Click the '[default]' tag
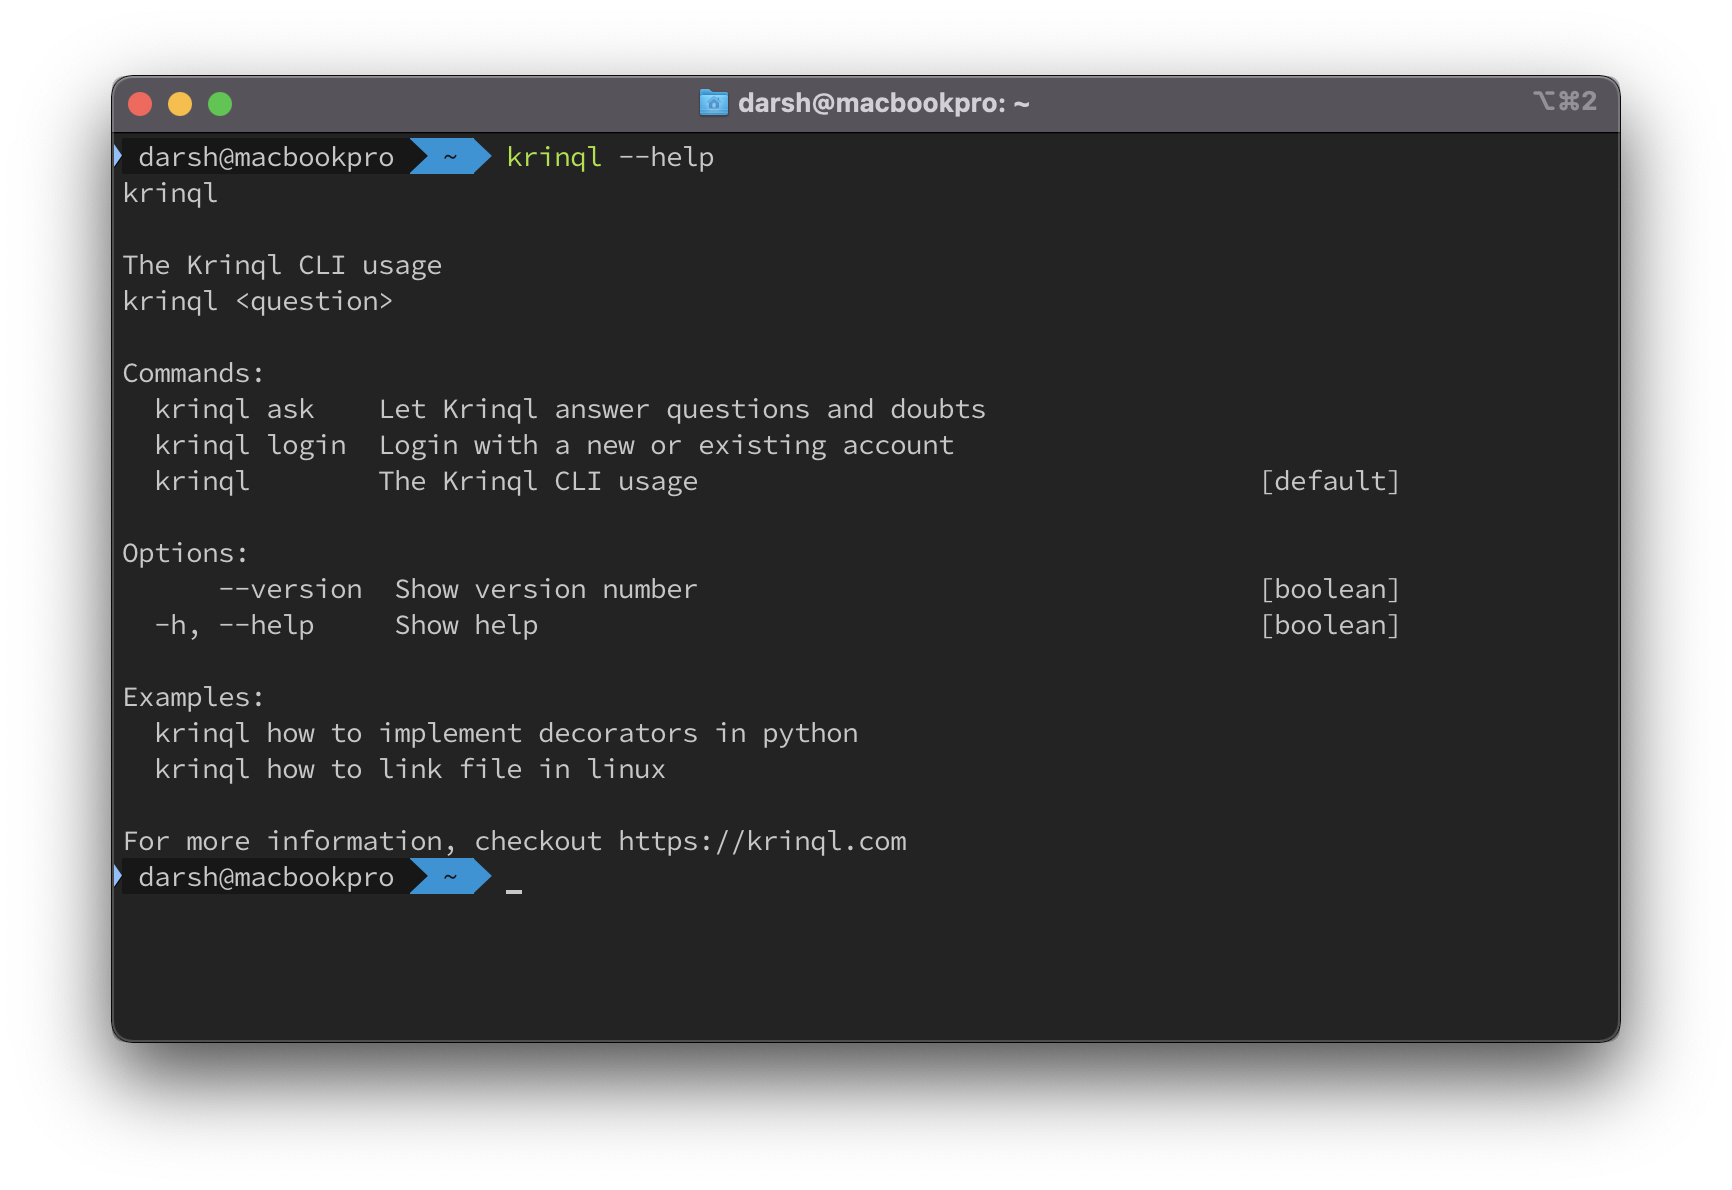This screenshot has height=1190, width=1732. (1330, 481)
